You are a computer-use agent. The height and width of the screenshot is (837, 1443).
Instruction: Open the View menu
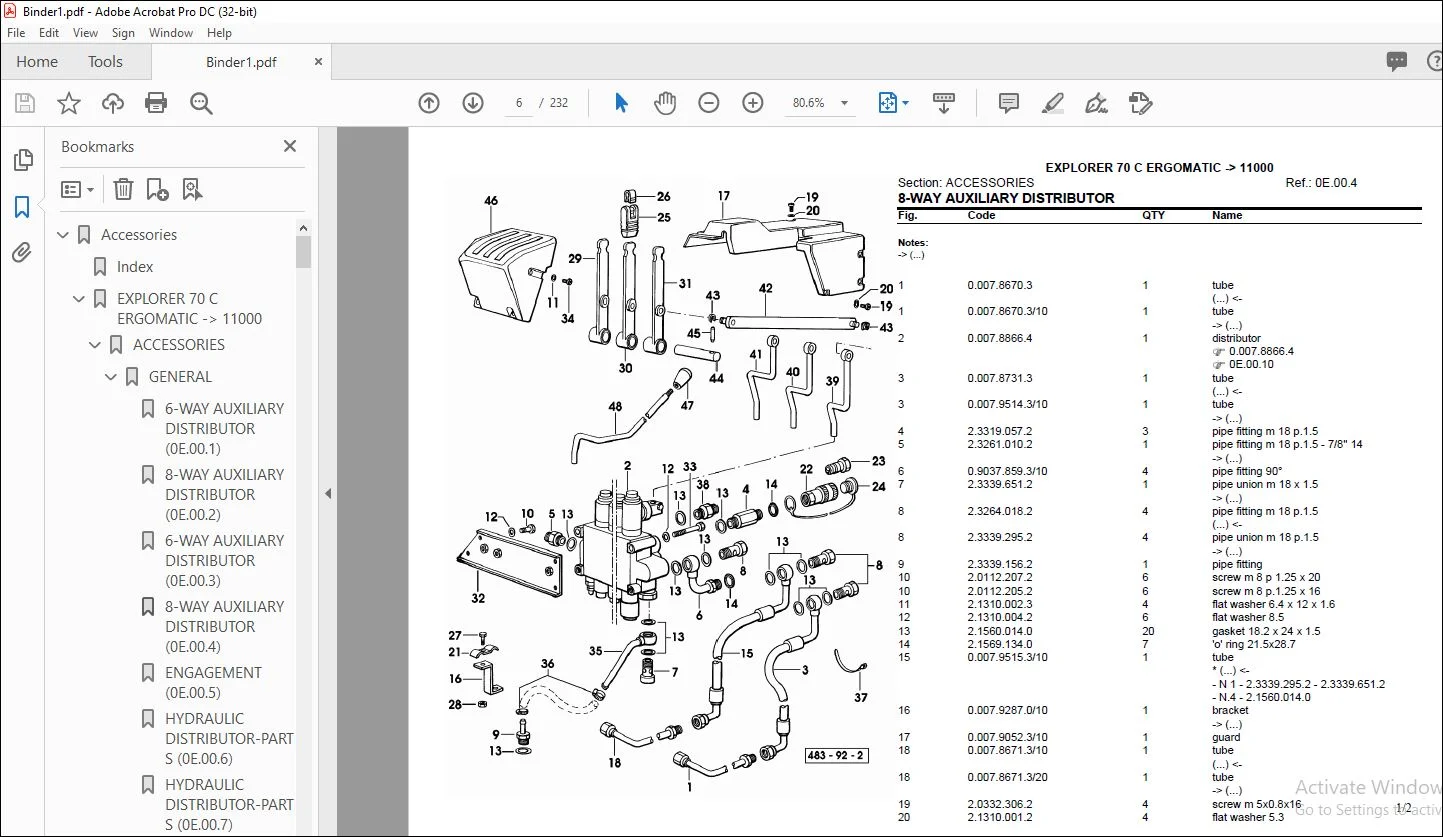(x=86, y=33)
